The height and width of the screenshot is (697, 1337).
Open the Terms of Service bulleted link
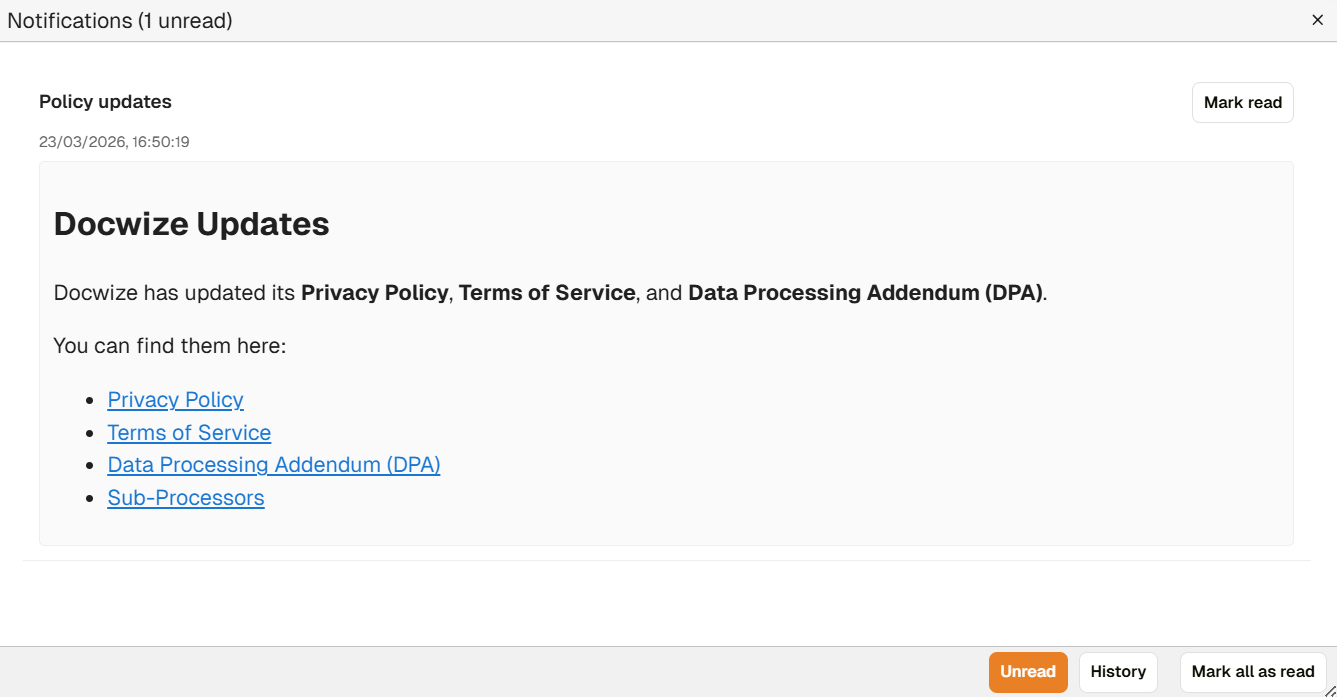tap(189, 433)
